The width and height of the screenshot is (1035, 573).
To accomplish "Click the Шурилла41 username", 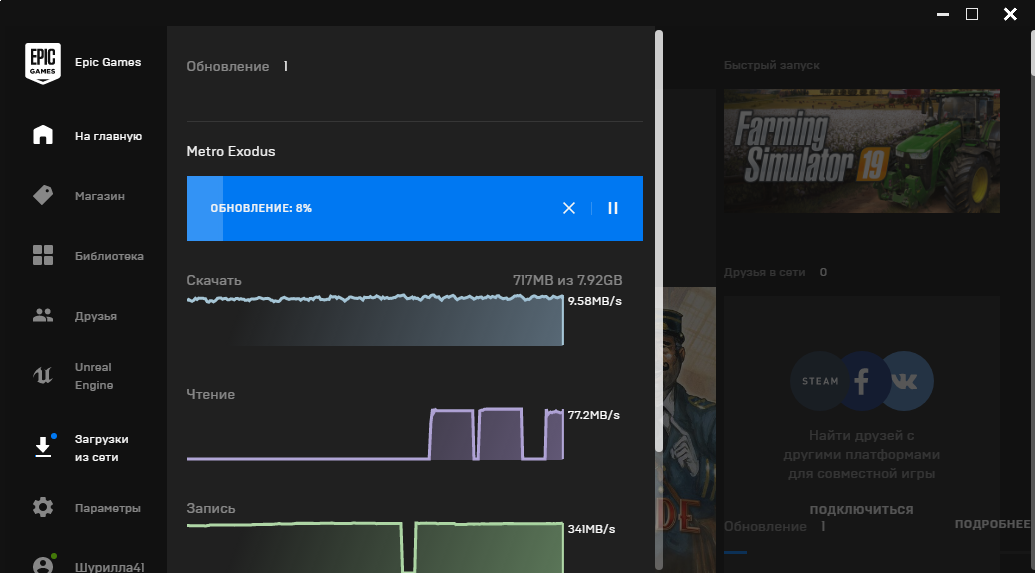I will point(110,566).
